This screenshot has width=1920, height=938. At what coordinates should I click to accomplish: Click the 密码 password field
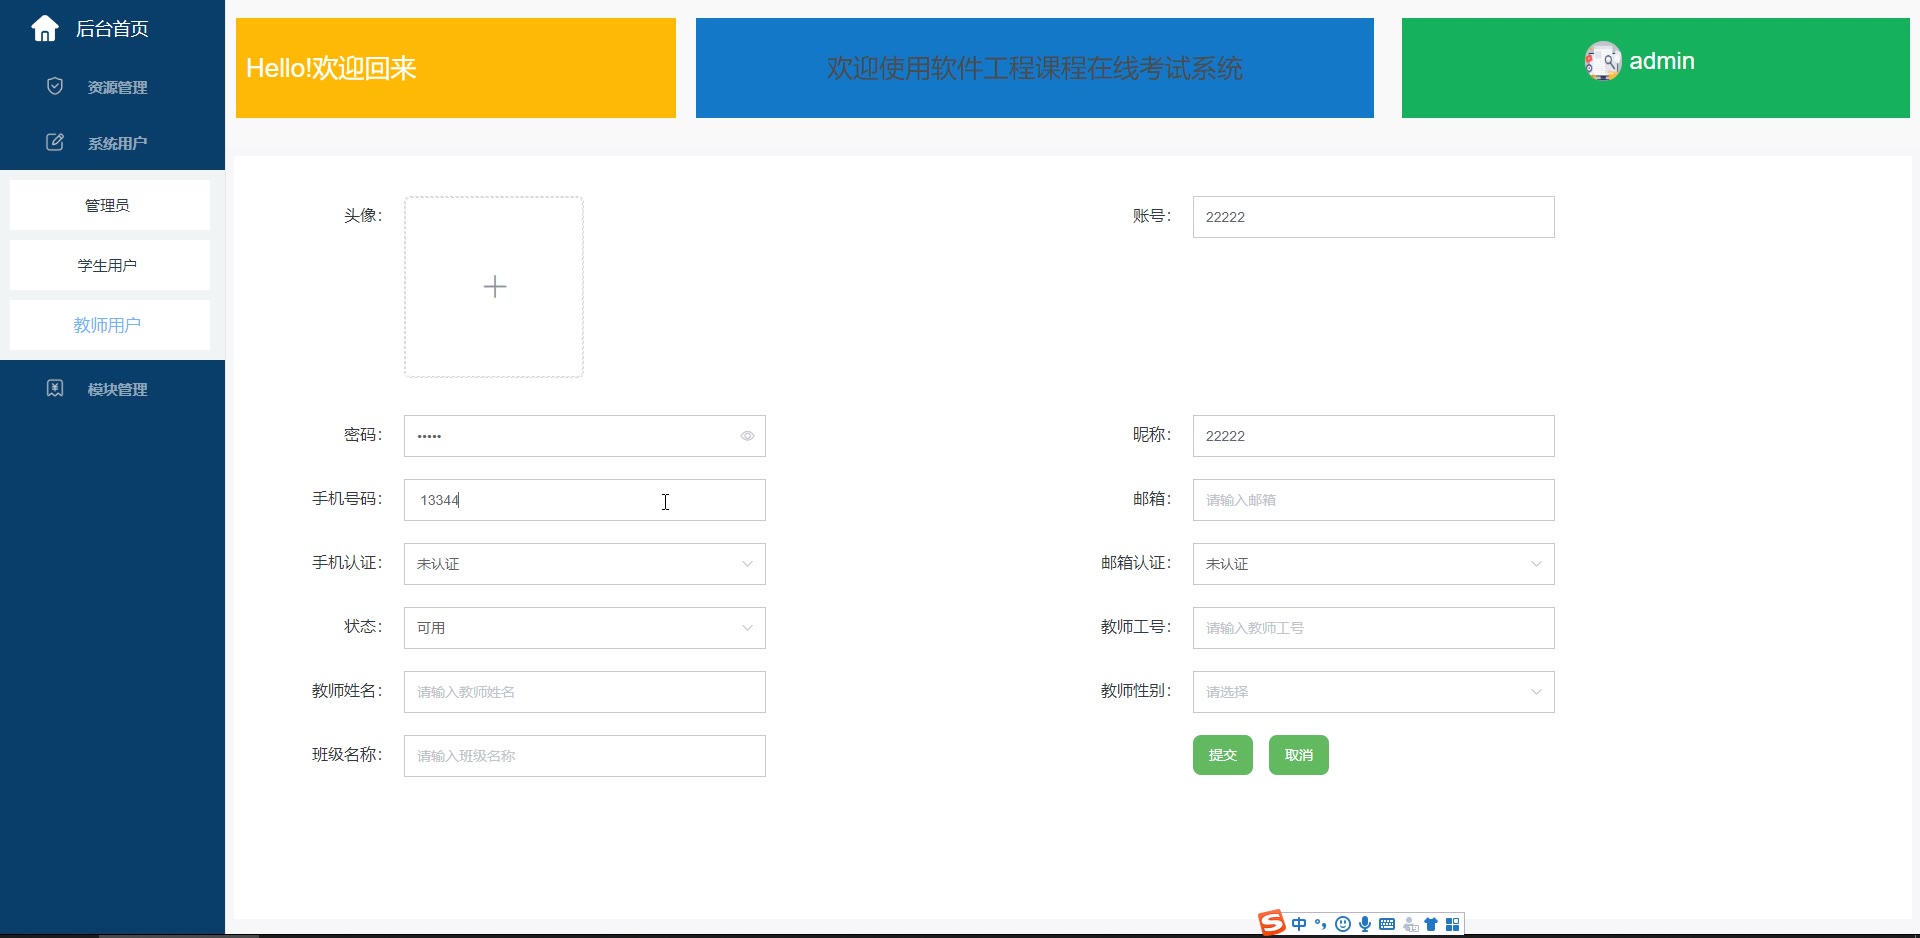(584, 436)
